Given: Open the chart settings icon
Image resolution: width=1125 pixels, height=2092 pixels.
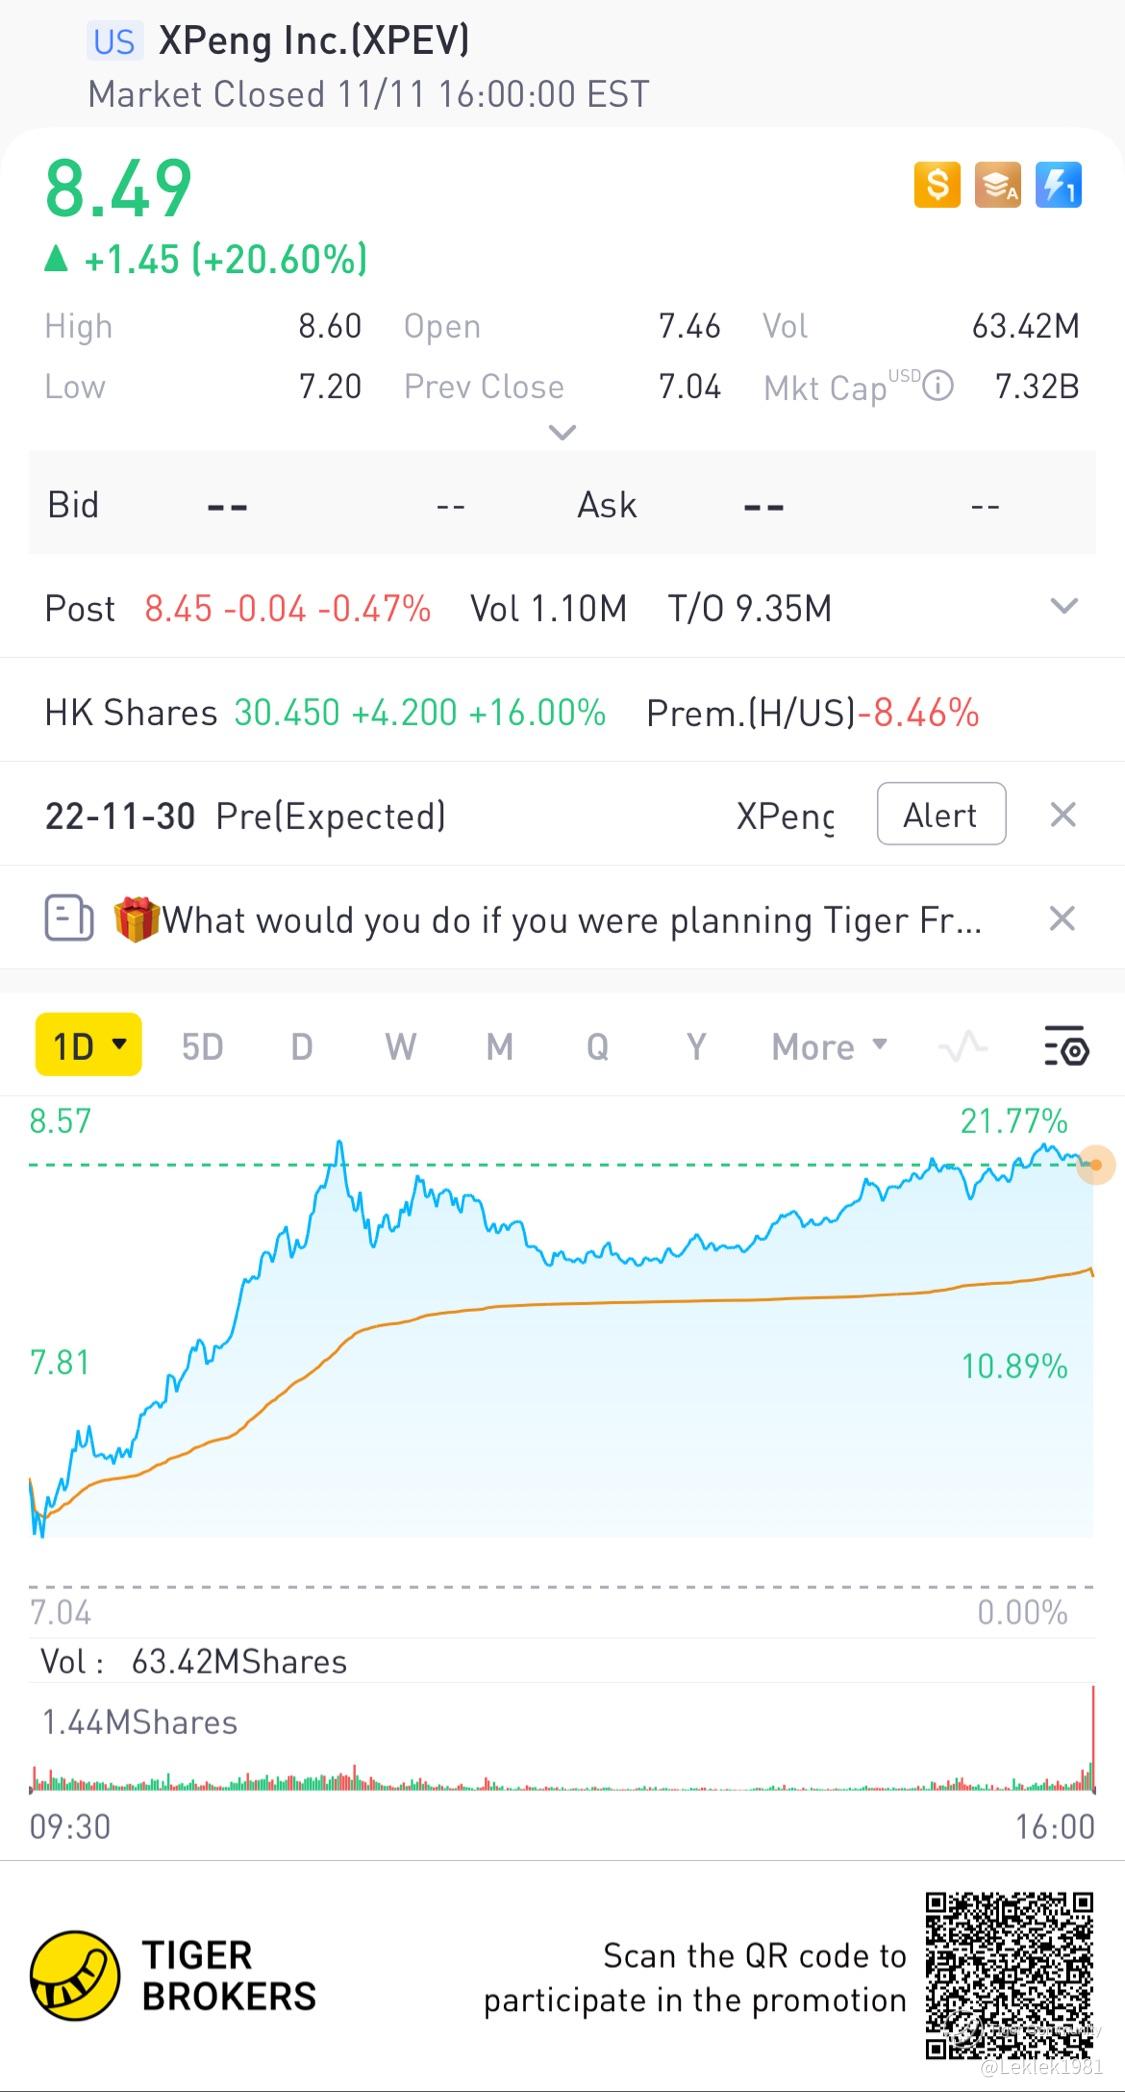Looking at the screenshot, I should click(1066, 1046).
